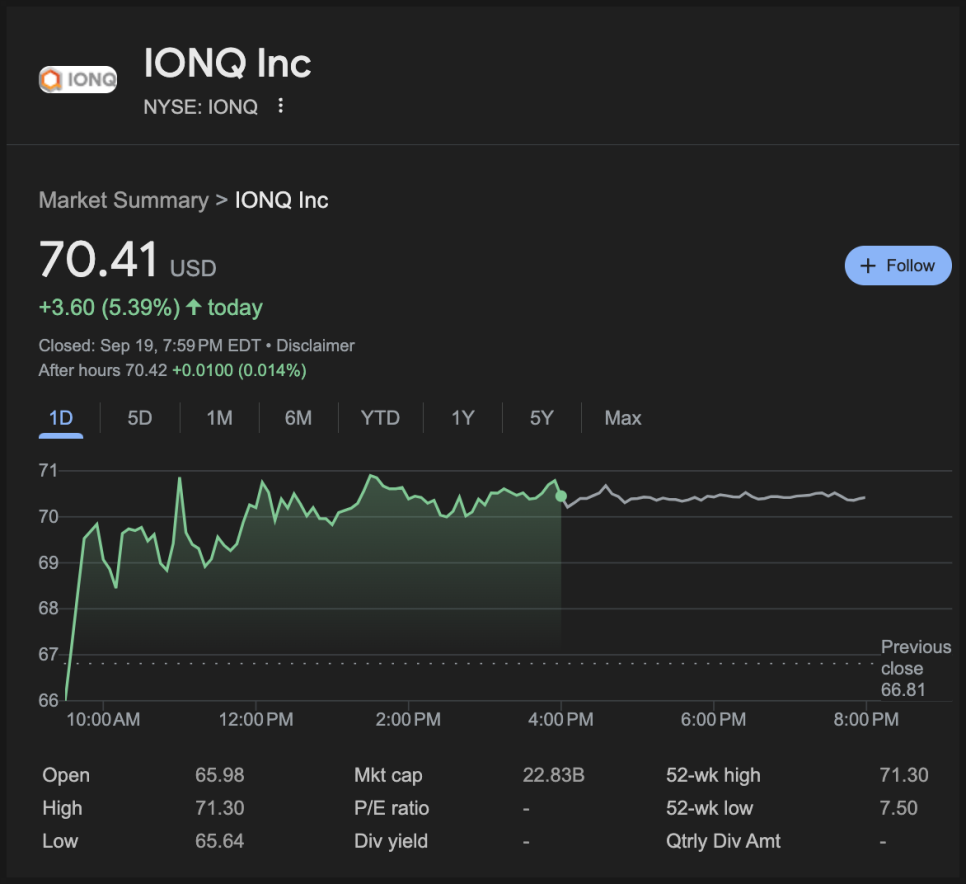966x884 pixels.
Task: Click the P/E ratio label
Action: [391, 808]
